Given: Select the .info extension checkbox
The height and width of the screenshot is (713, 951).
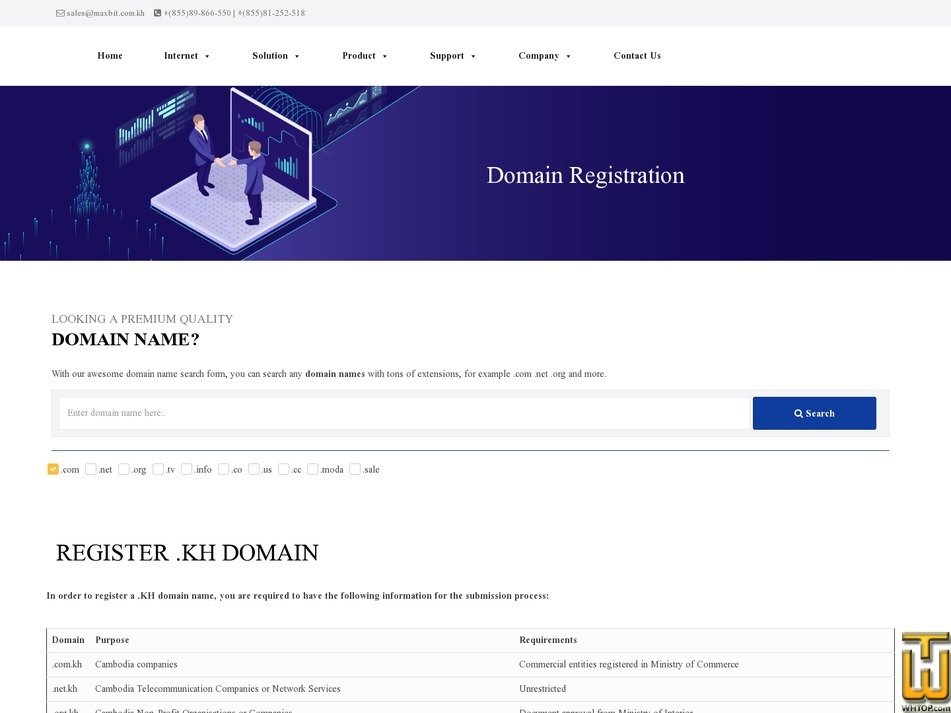Looking at the screenshot, I should click(186, 469).
